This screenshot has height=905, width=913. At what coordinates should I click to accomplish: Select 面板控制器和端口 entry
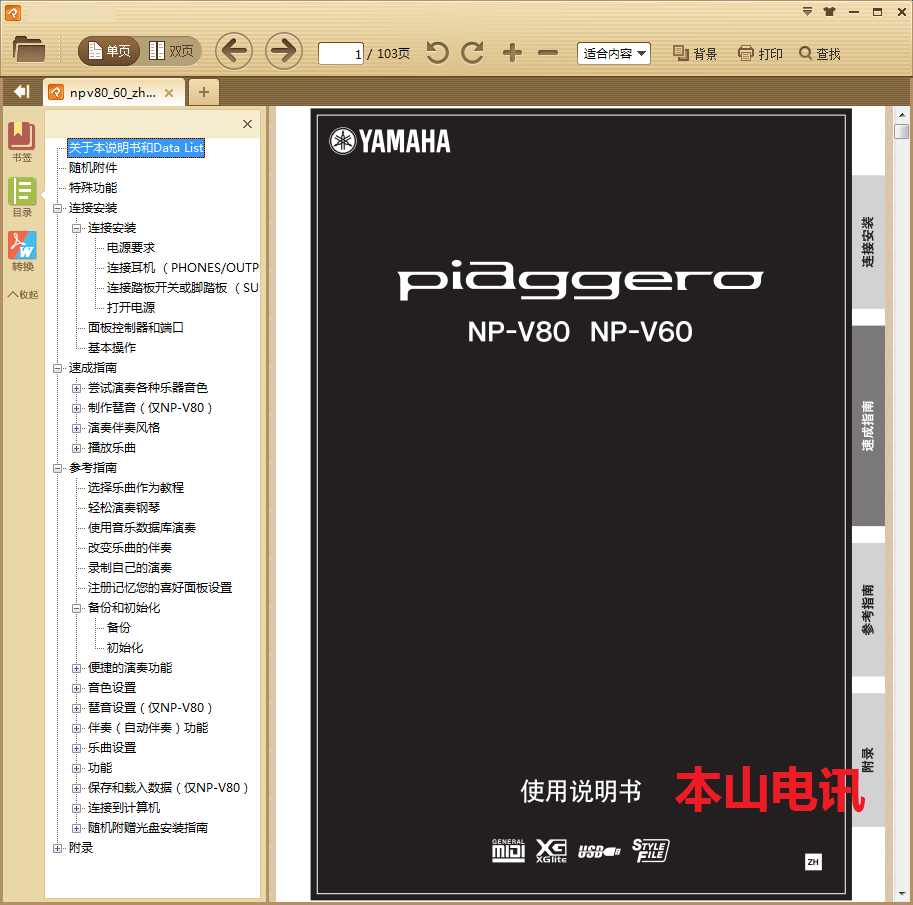(136, 328)
